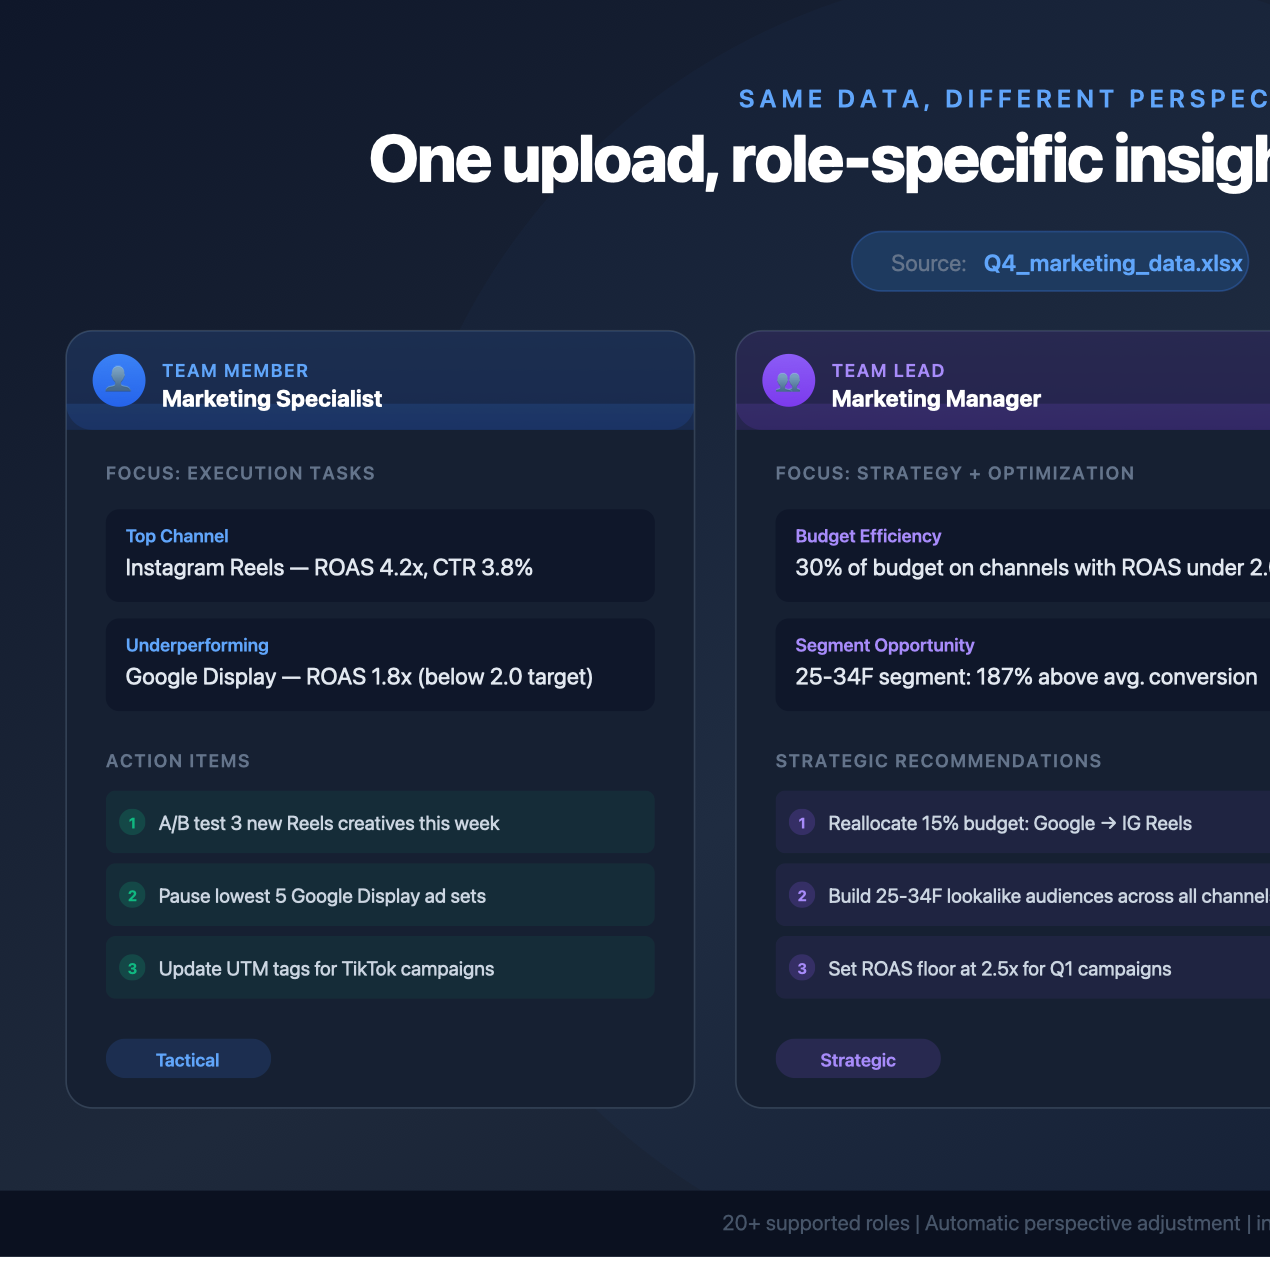Select the Focus: Execution Tasks heading bar
Image resolution: width=1270 pixels, height=1270 pixels.
pos(240,473)
